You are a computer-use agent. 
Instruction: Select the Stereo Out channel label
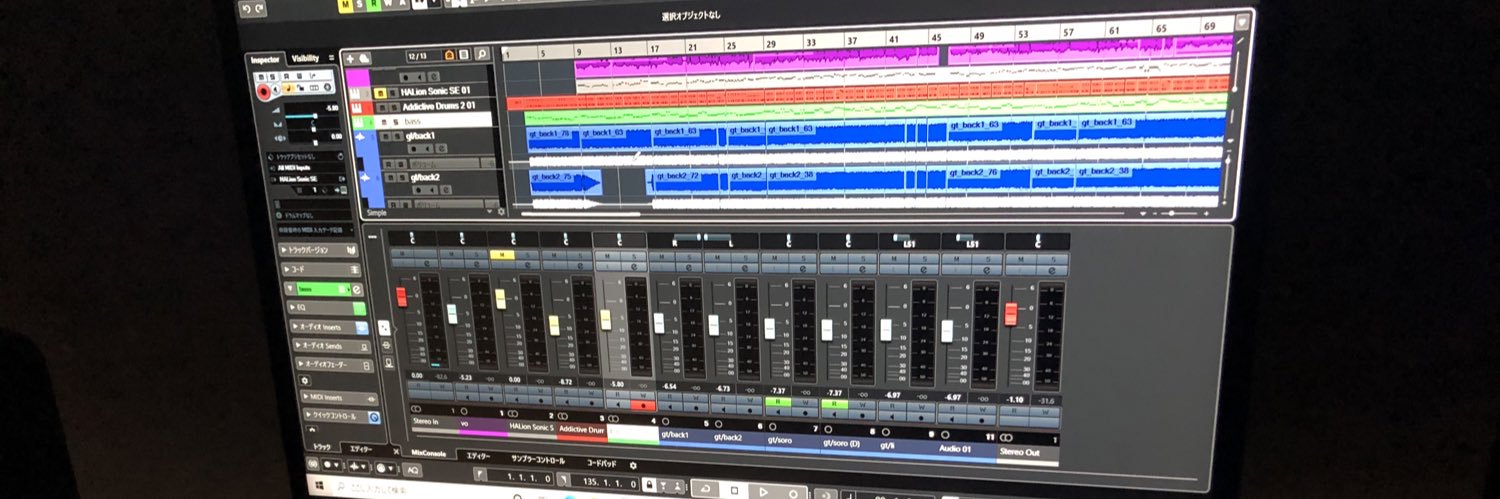click(1028, 452)
